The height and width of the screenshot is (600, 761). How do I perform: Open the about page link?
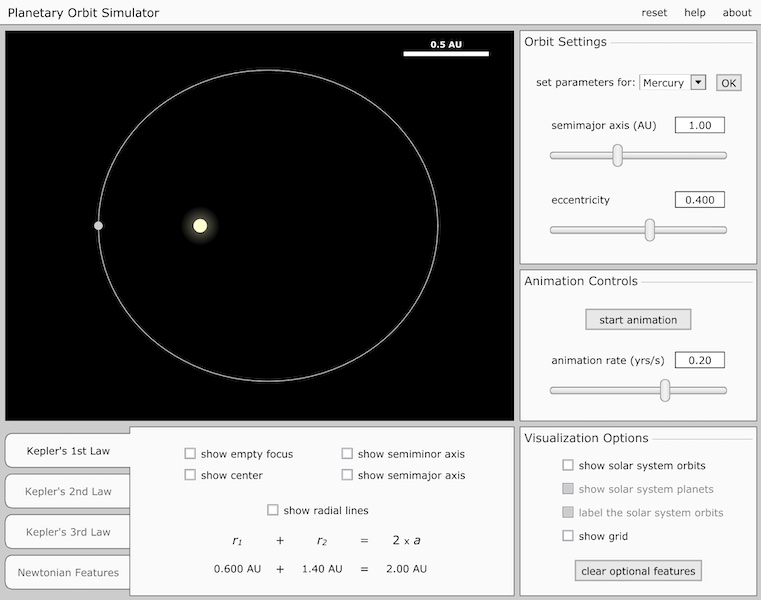736,13
